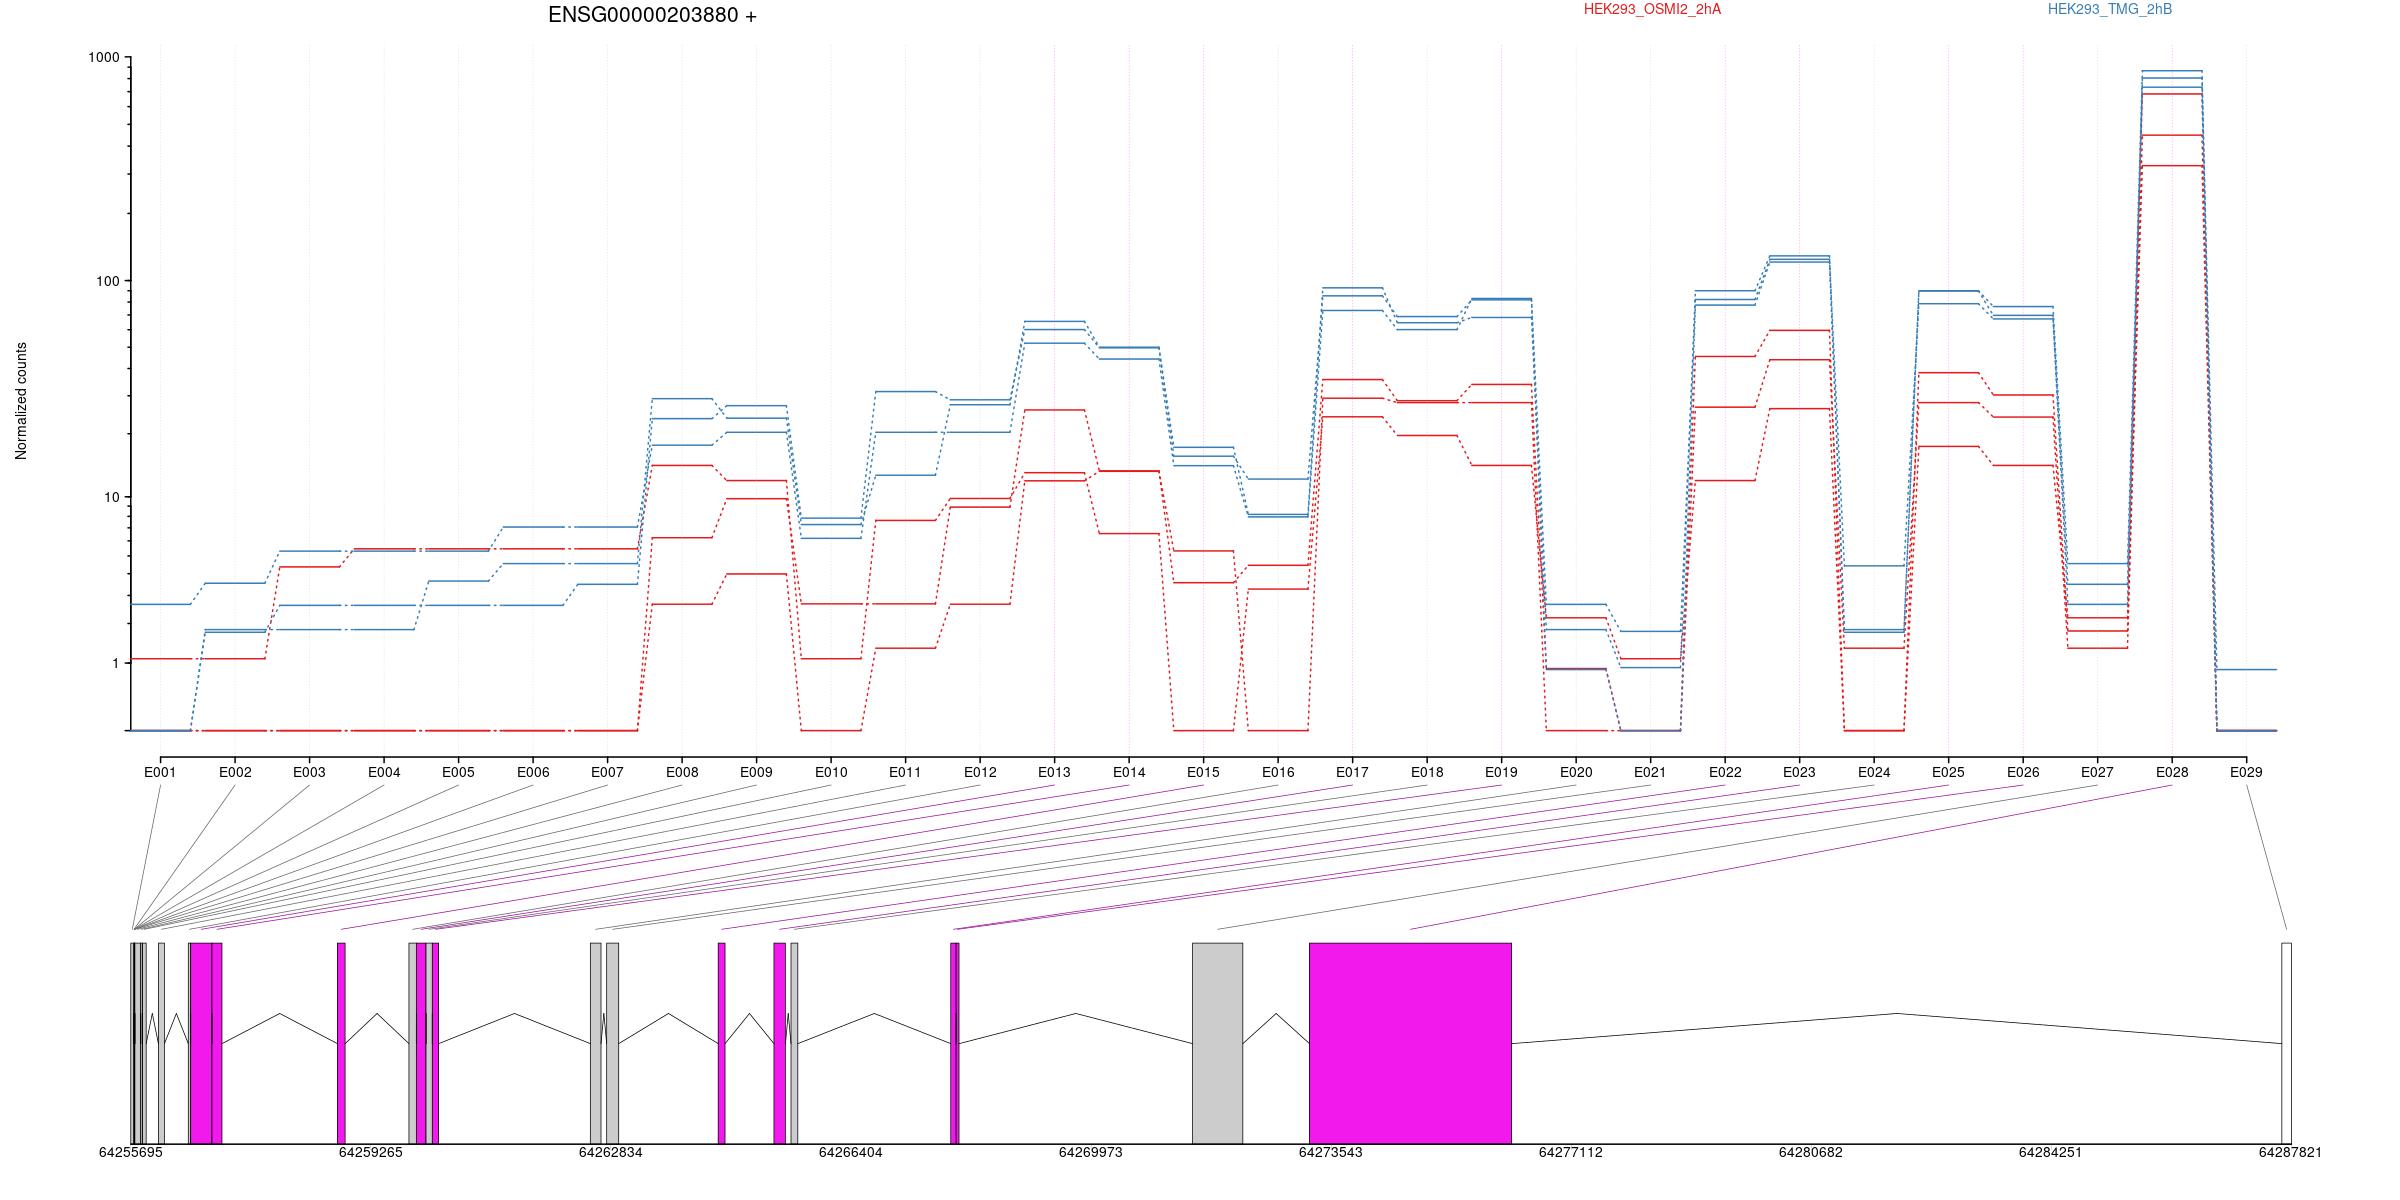Click genomic coordinate 64284251
The image size is (2400, 1200).
(2050, 1152)
